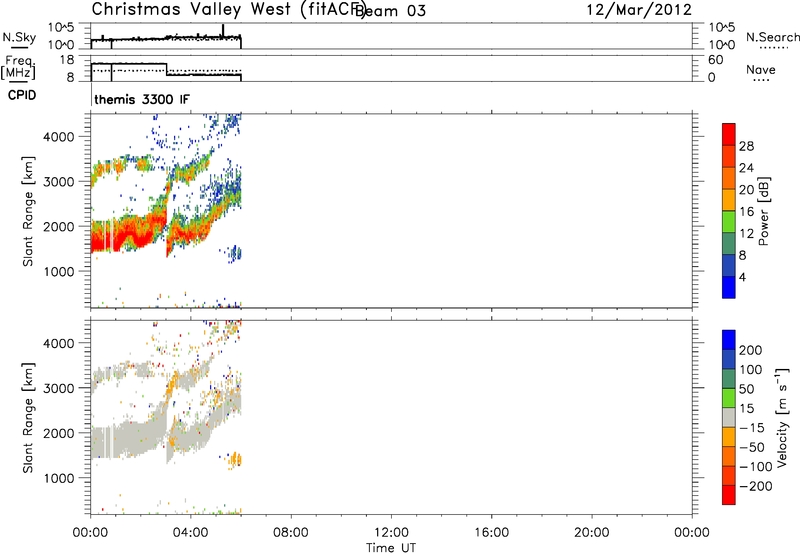
Task: Click the '1000' tick on velocity panel
Action: [x=59, y=479]
